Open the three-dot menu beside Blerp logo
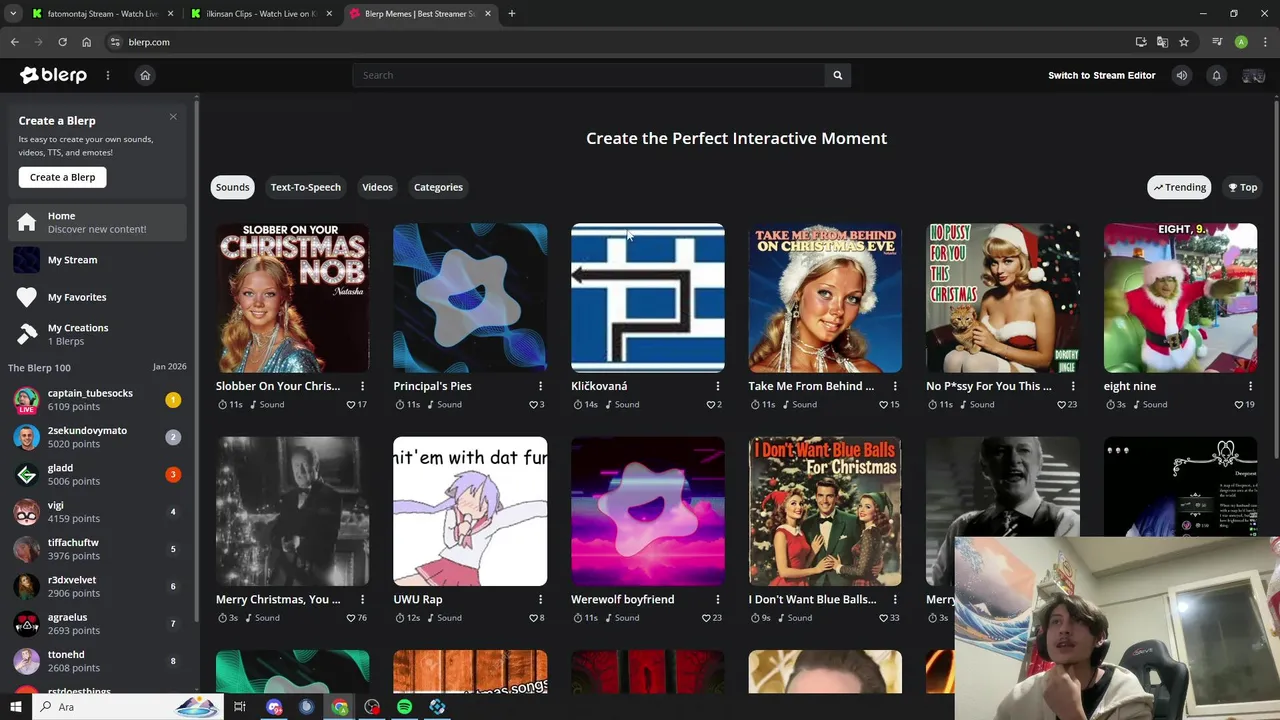The width and height of the screenshot is (1280, 720). point(108,75)
